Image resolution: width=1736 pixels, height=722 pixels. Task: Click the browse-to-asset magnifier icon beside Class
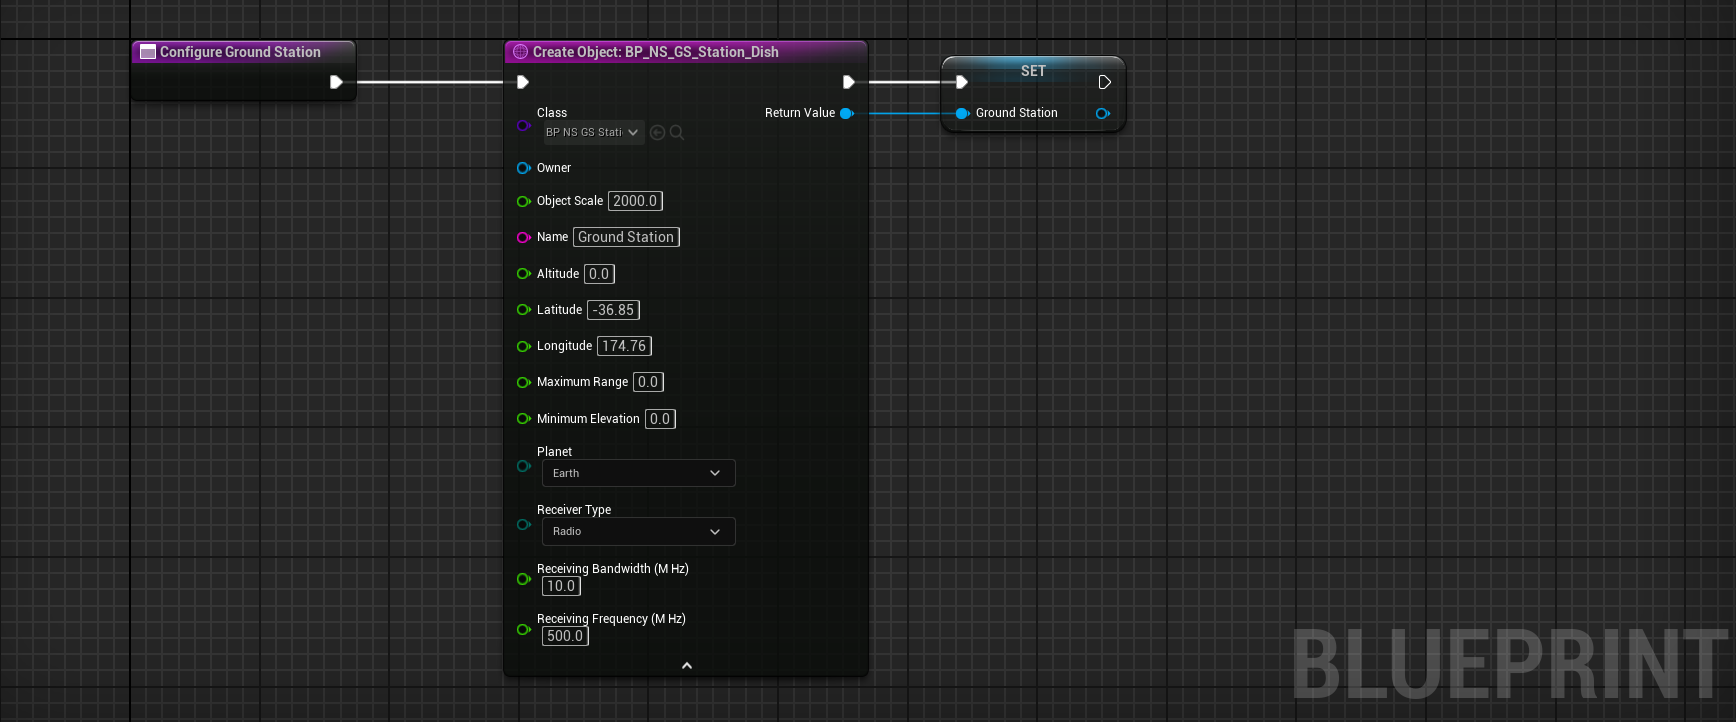point(677,132)
